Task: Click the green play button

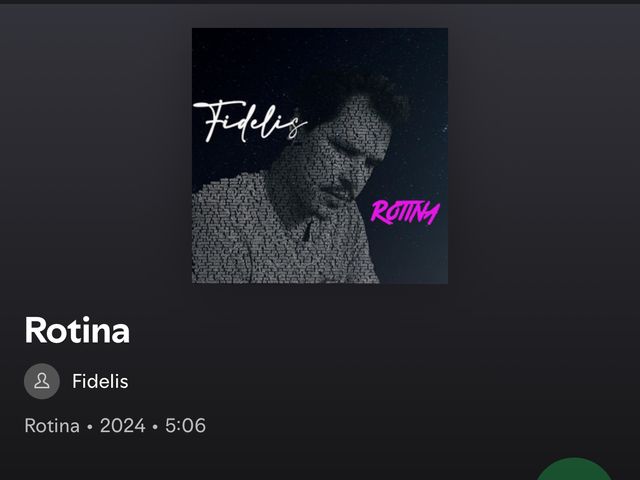Action: (x=574, y=469)
